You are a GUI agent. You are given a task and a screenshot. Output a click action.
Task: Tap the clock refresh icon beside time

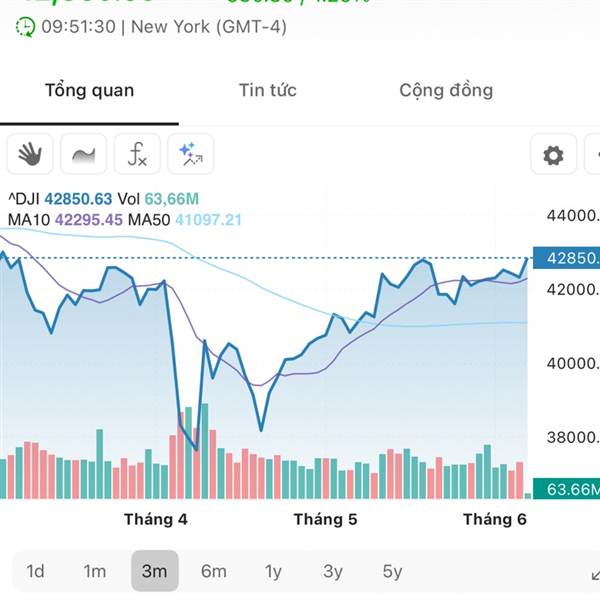click(x=25, y=27)
